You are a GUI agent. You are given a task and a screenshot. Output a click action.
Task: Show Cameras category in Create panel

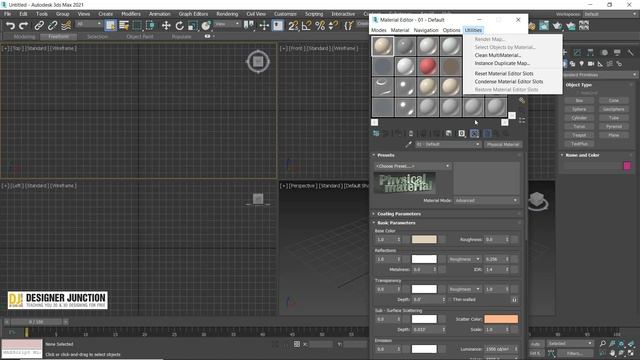[591, 64]
